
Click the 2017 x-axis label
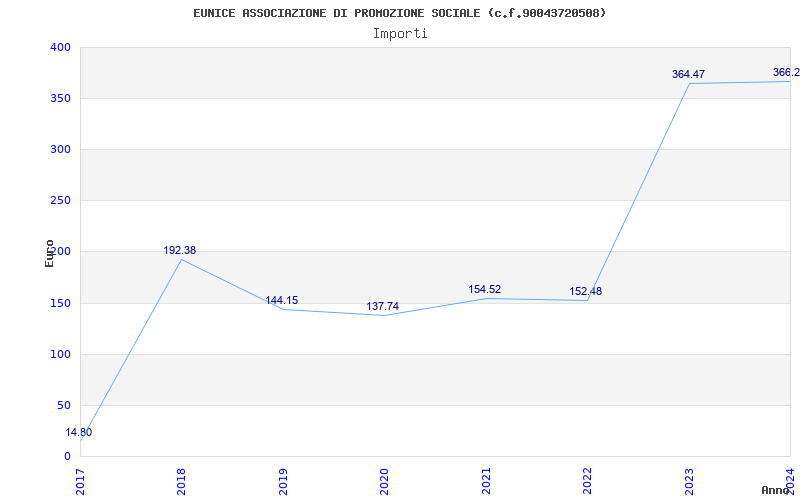tap(80, 481)
